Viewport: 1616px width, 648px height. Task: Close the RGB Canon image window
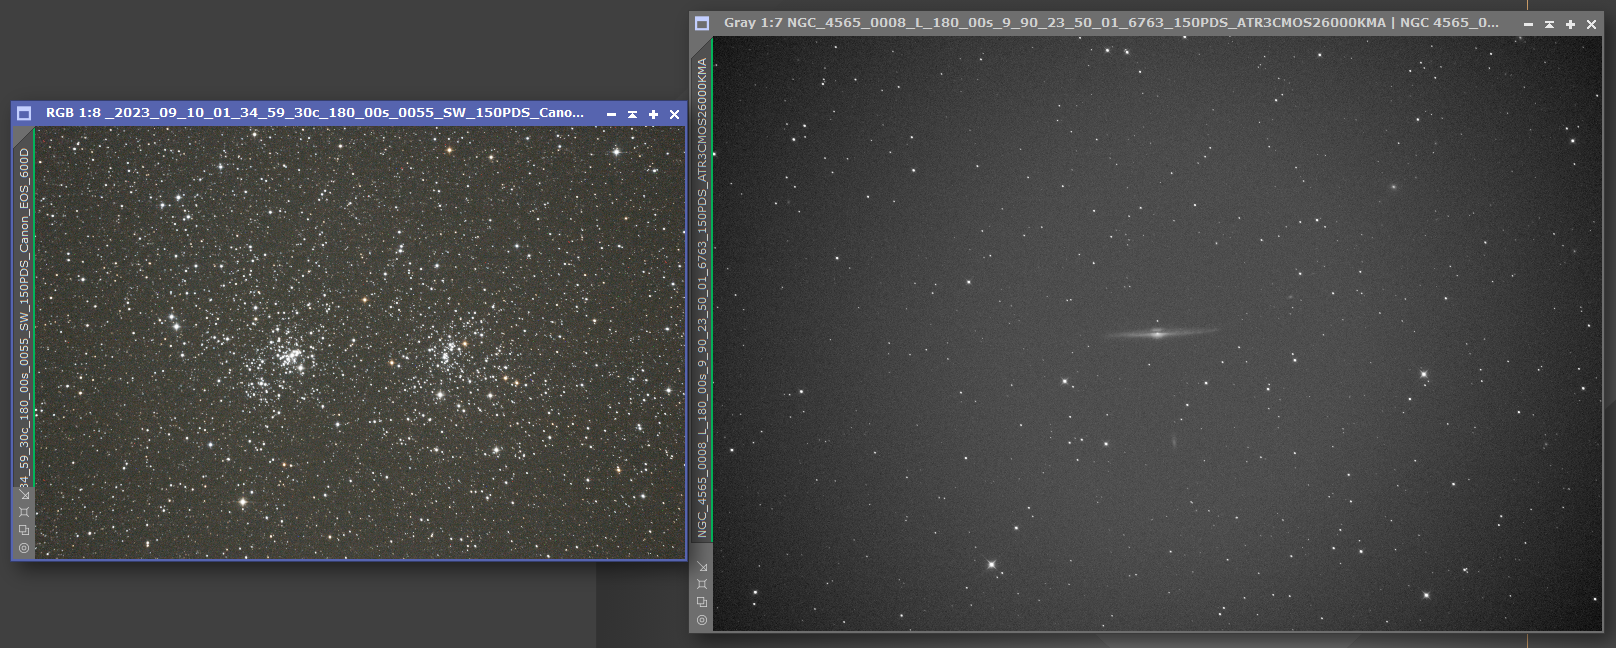point(674,114)
